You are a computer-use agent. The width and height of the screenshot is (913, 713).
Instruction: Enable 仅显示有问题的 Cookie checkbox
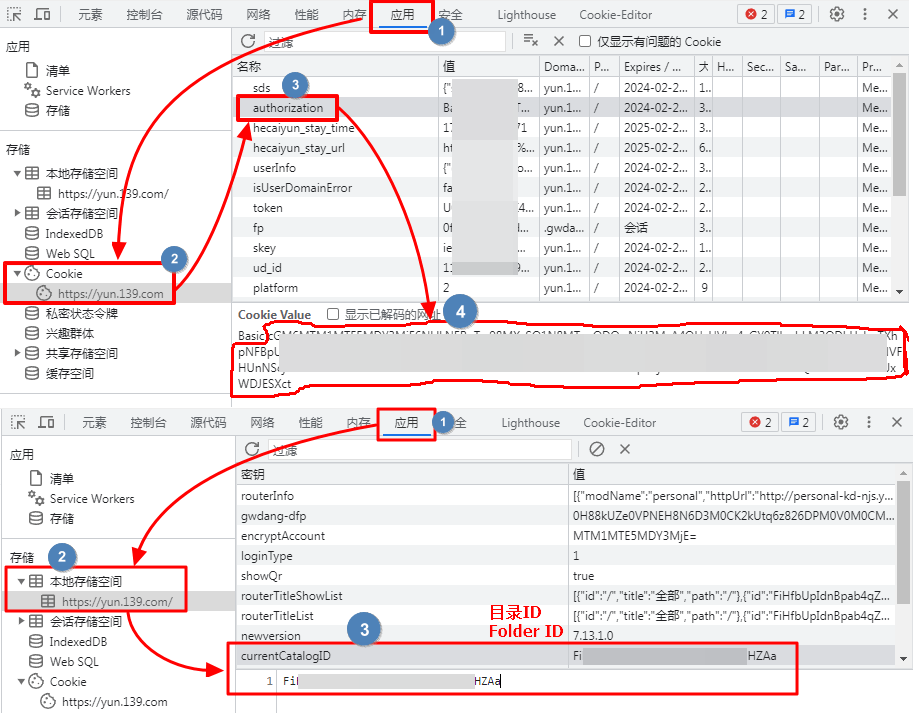pos(585,42)
